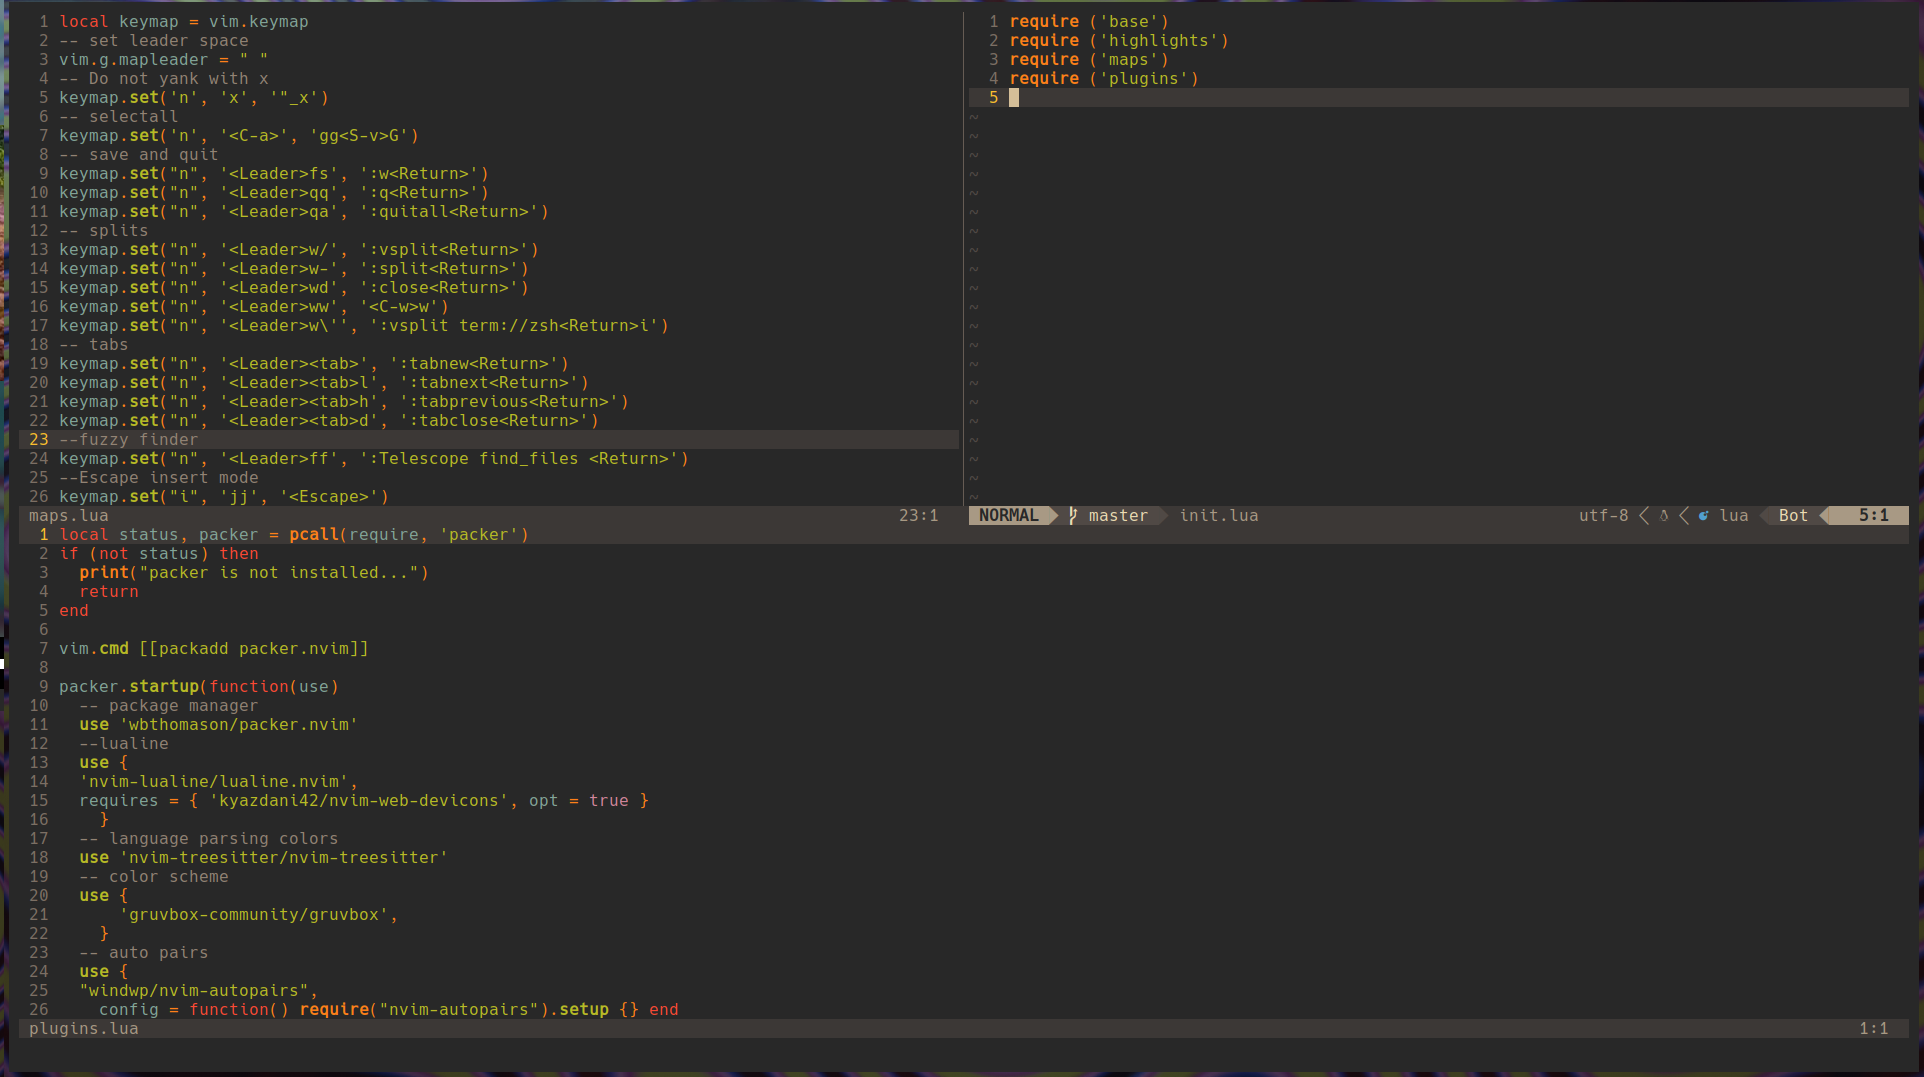Click the 'term://zsh' terminal keymap line

click(363, 326)
